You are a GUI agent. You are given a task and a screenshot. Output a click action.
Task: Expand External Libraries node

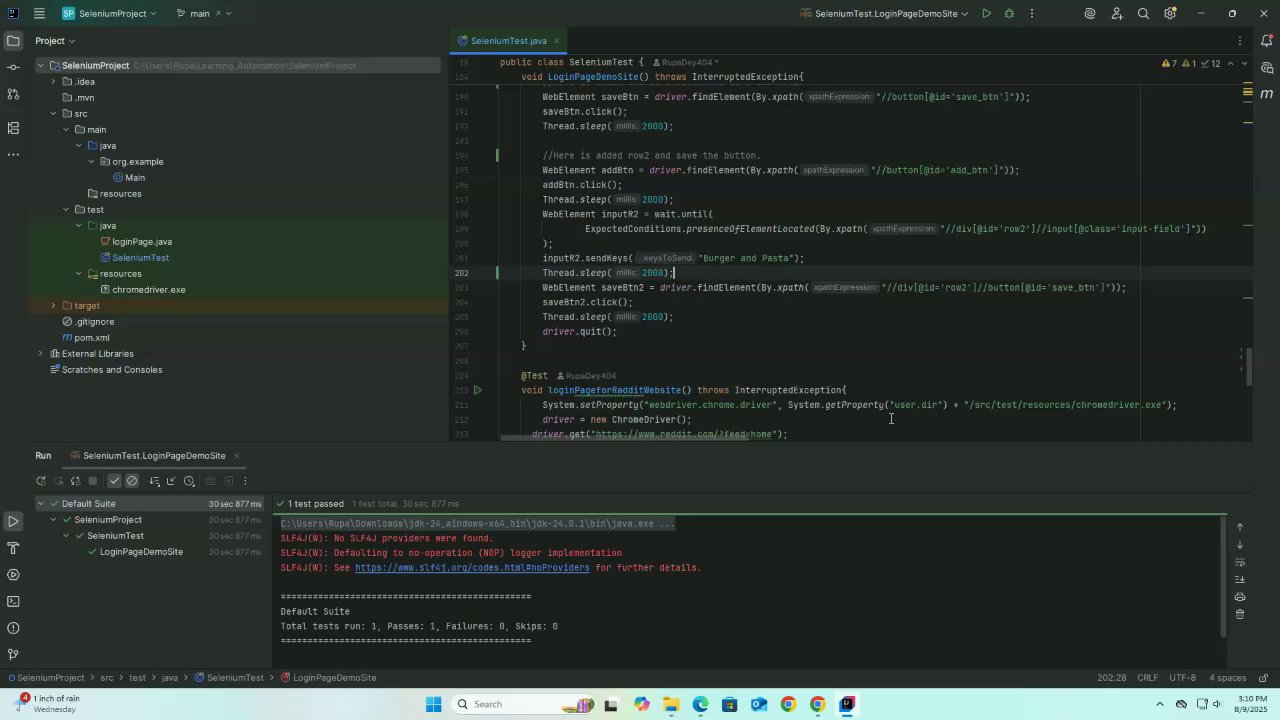(x=41, y=354)
